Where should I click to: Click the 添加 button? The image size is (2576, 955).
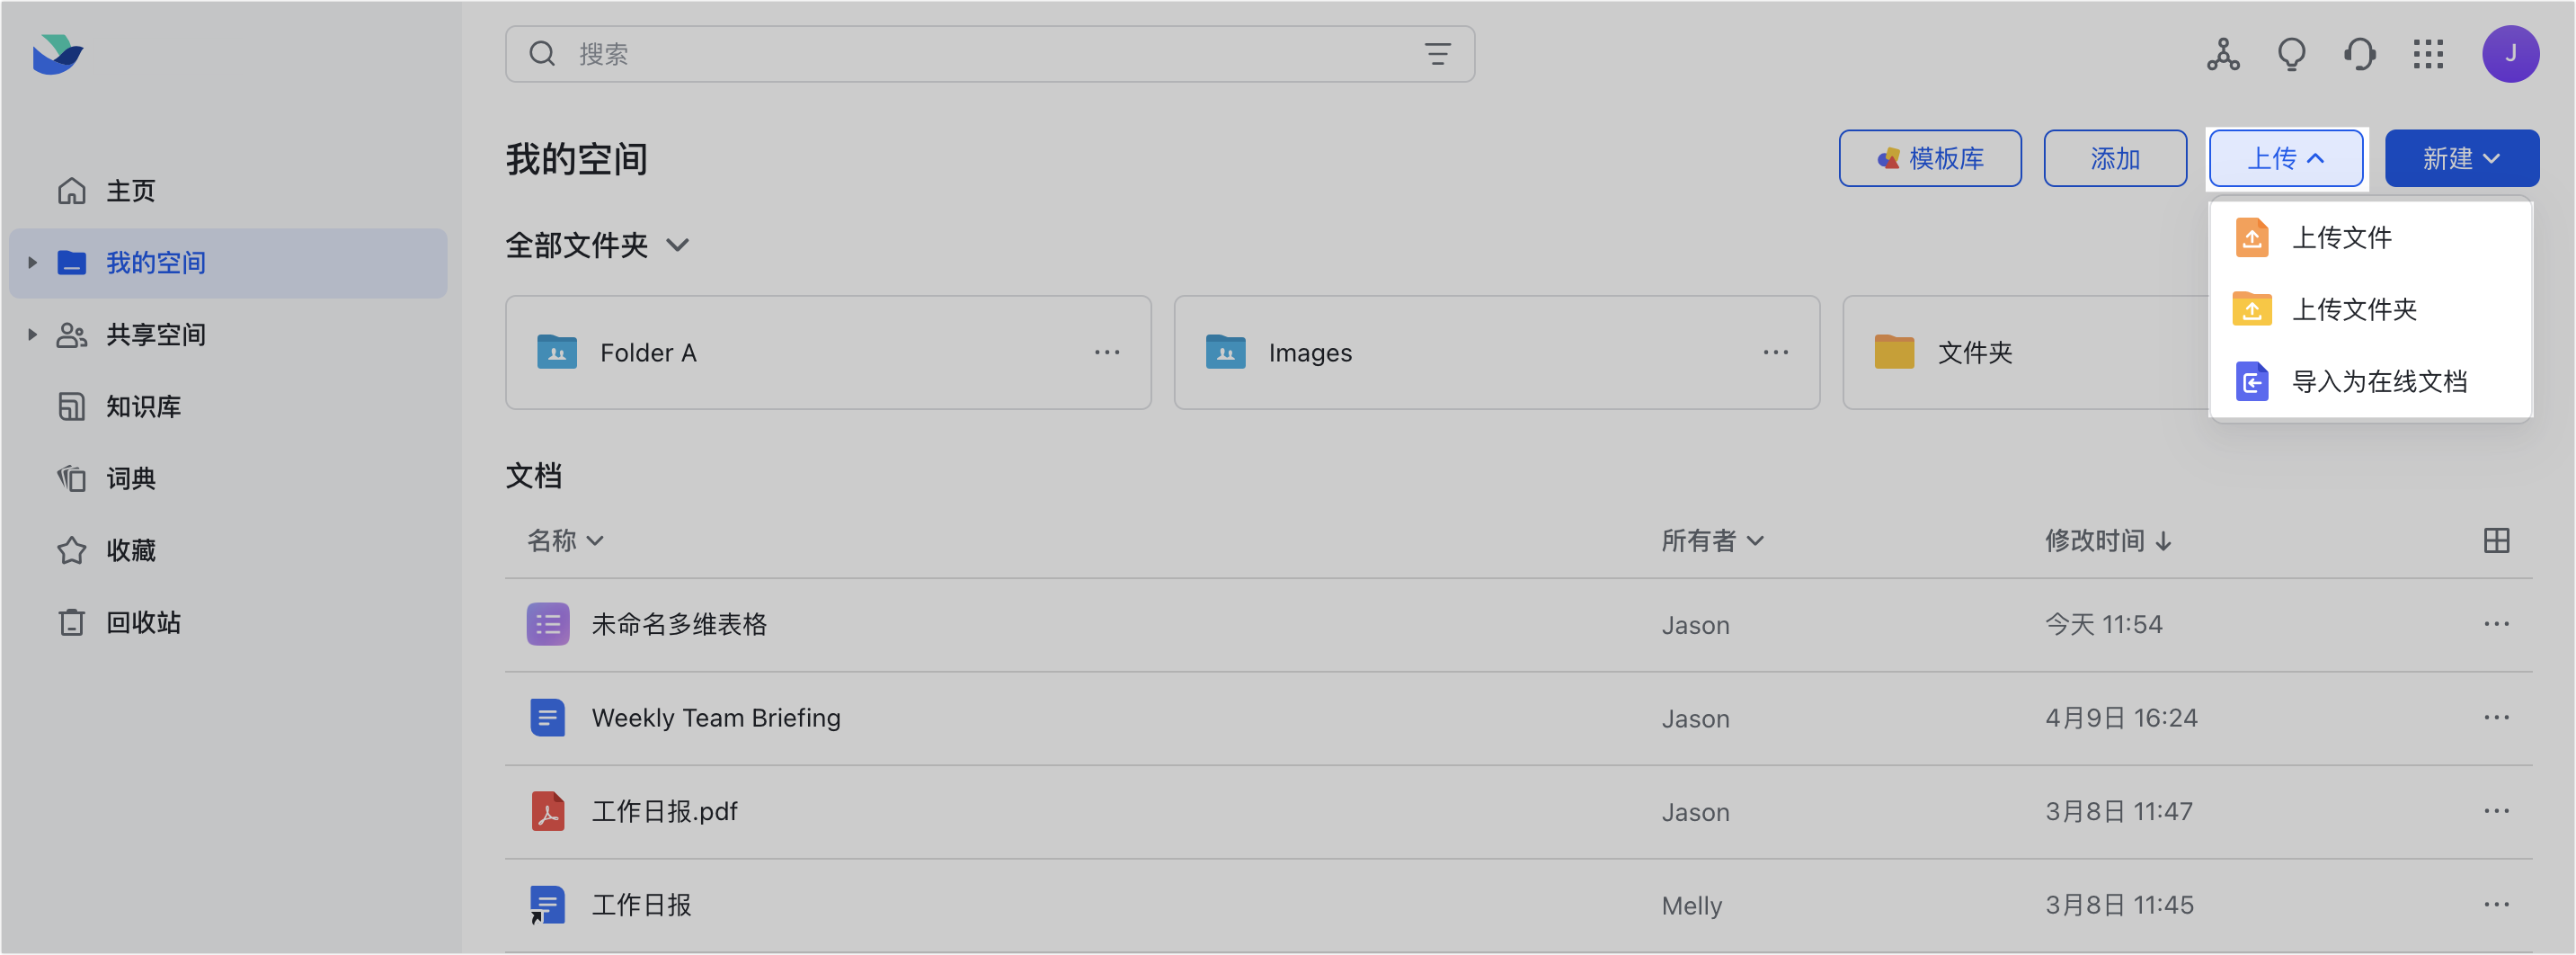coord(2114,158)
